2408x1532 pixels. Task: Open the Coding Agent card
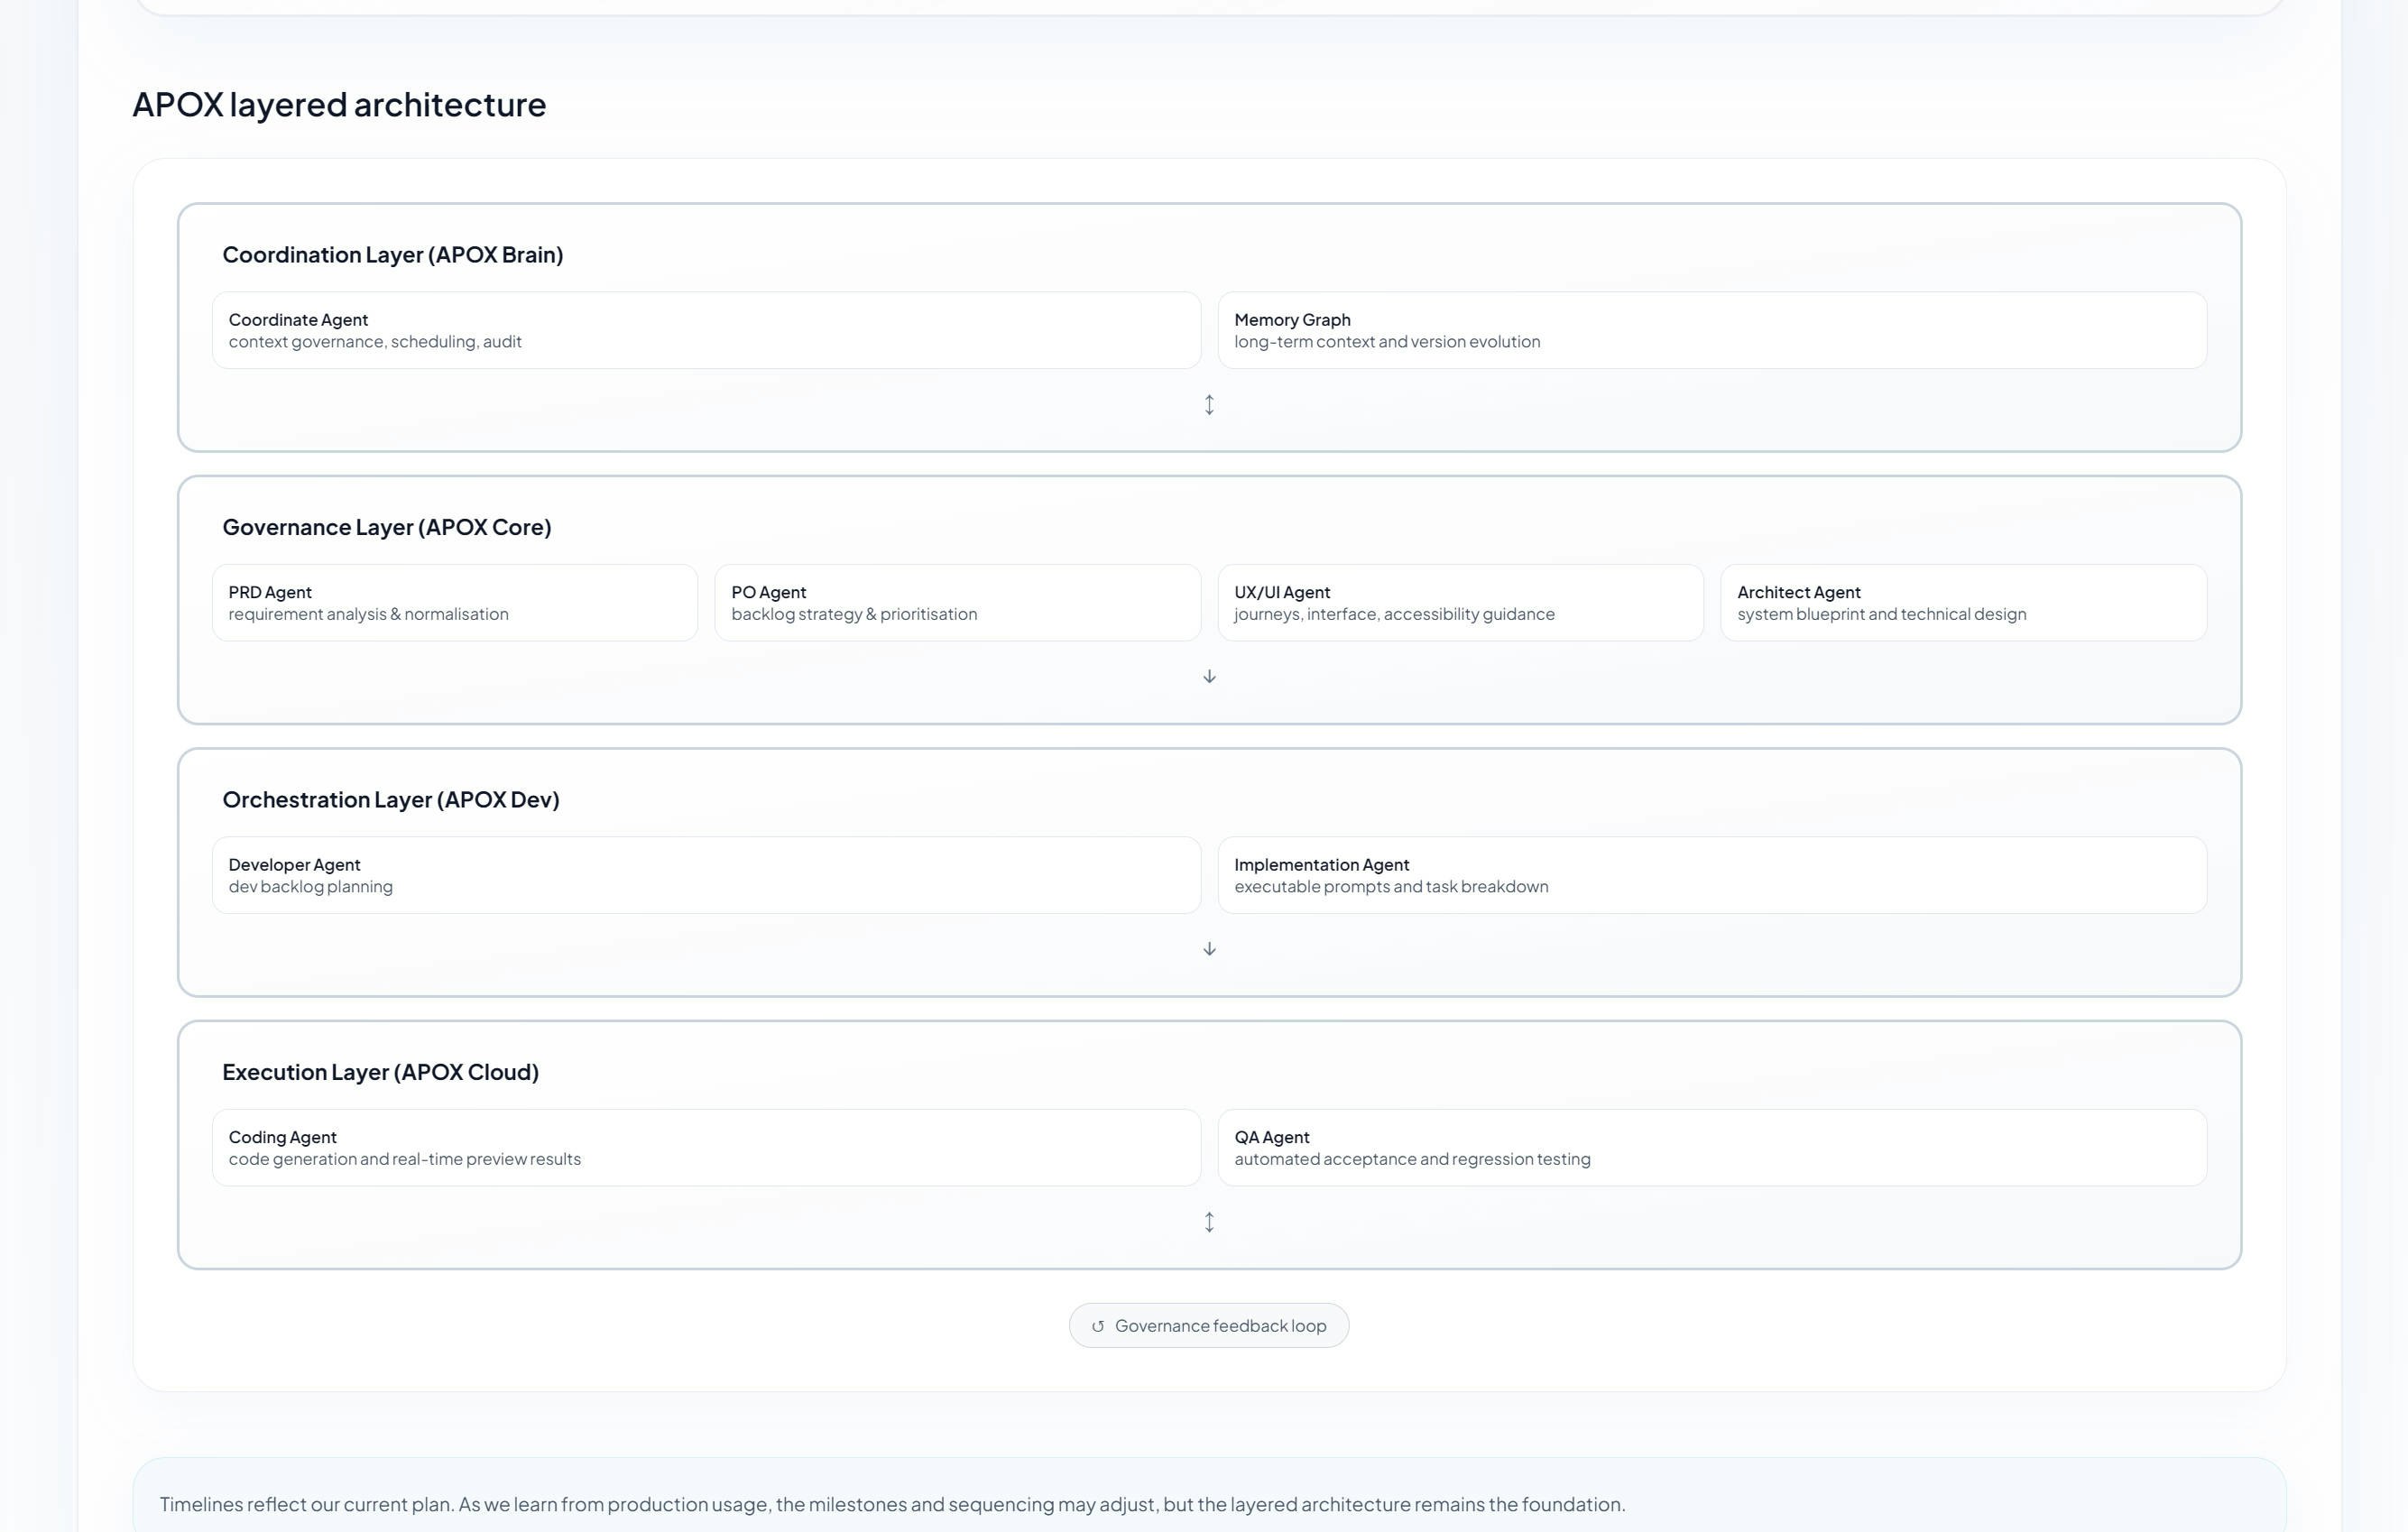(705, 1148)
